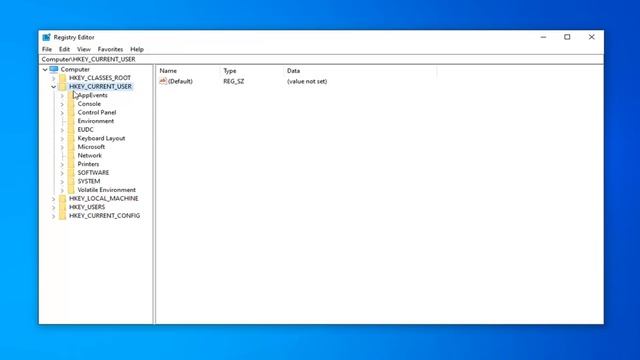Viewport: 640px width, 360px height.
Task: Expand the Printers key arrow
Action: pos(62,164)
